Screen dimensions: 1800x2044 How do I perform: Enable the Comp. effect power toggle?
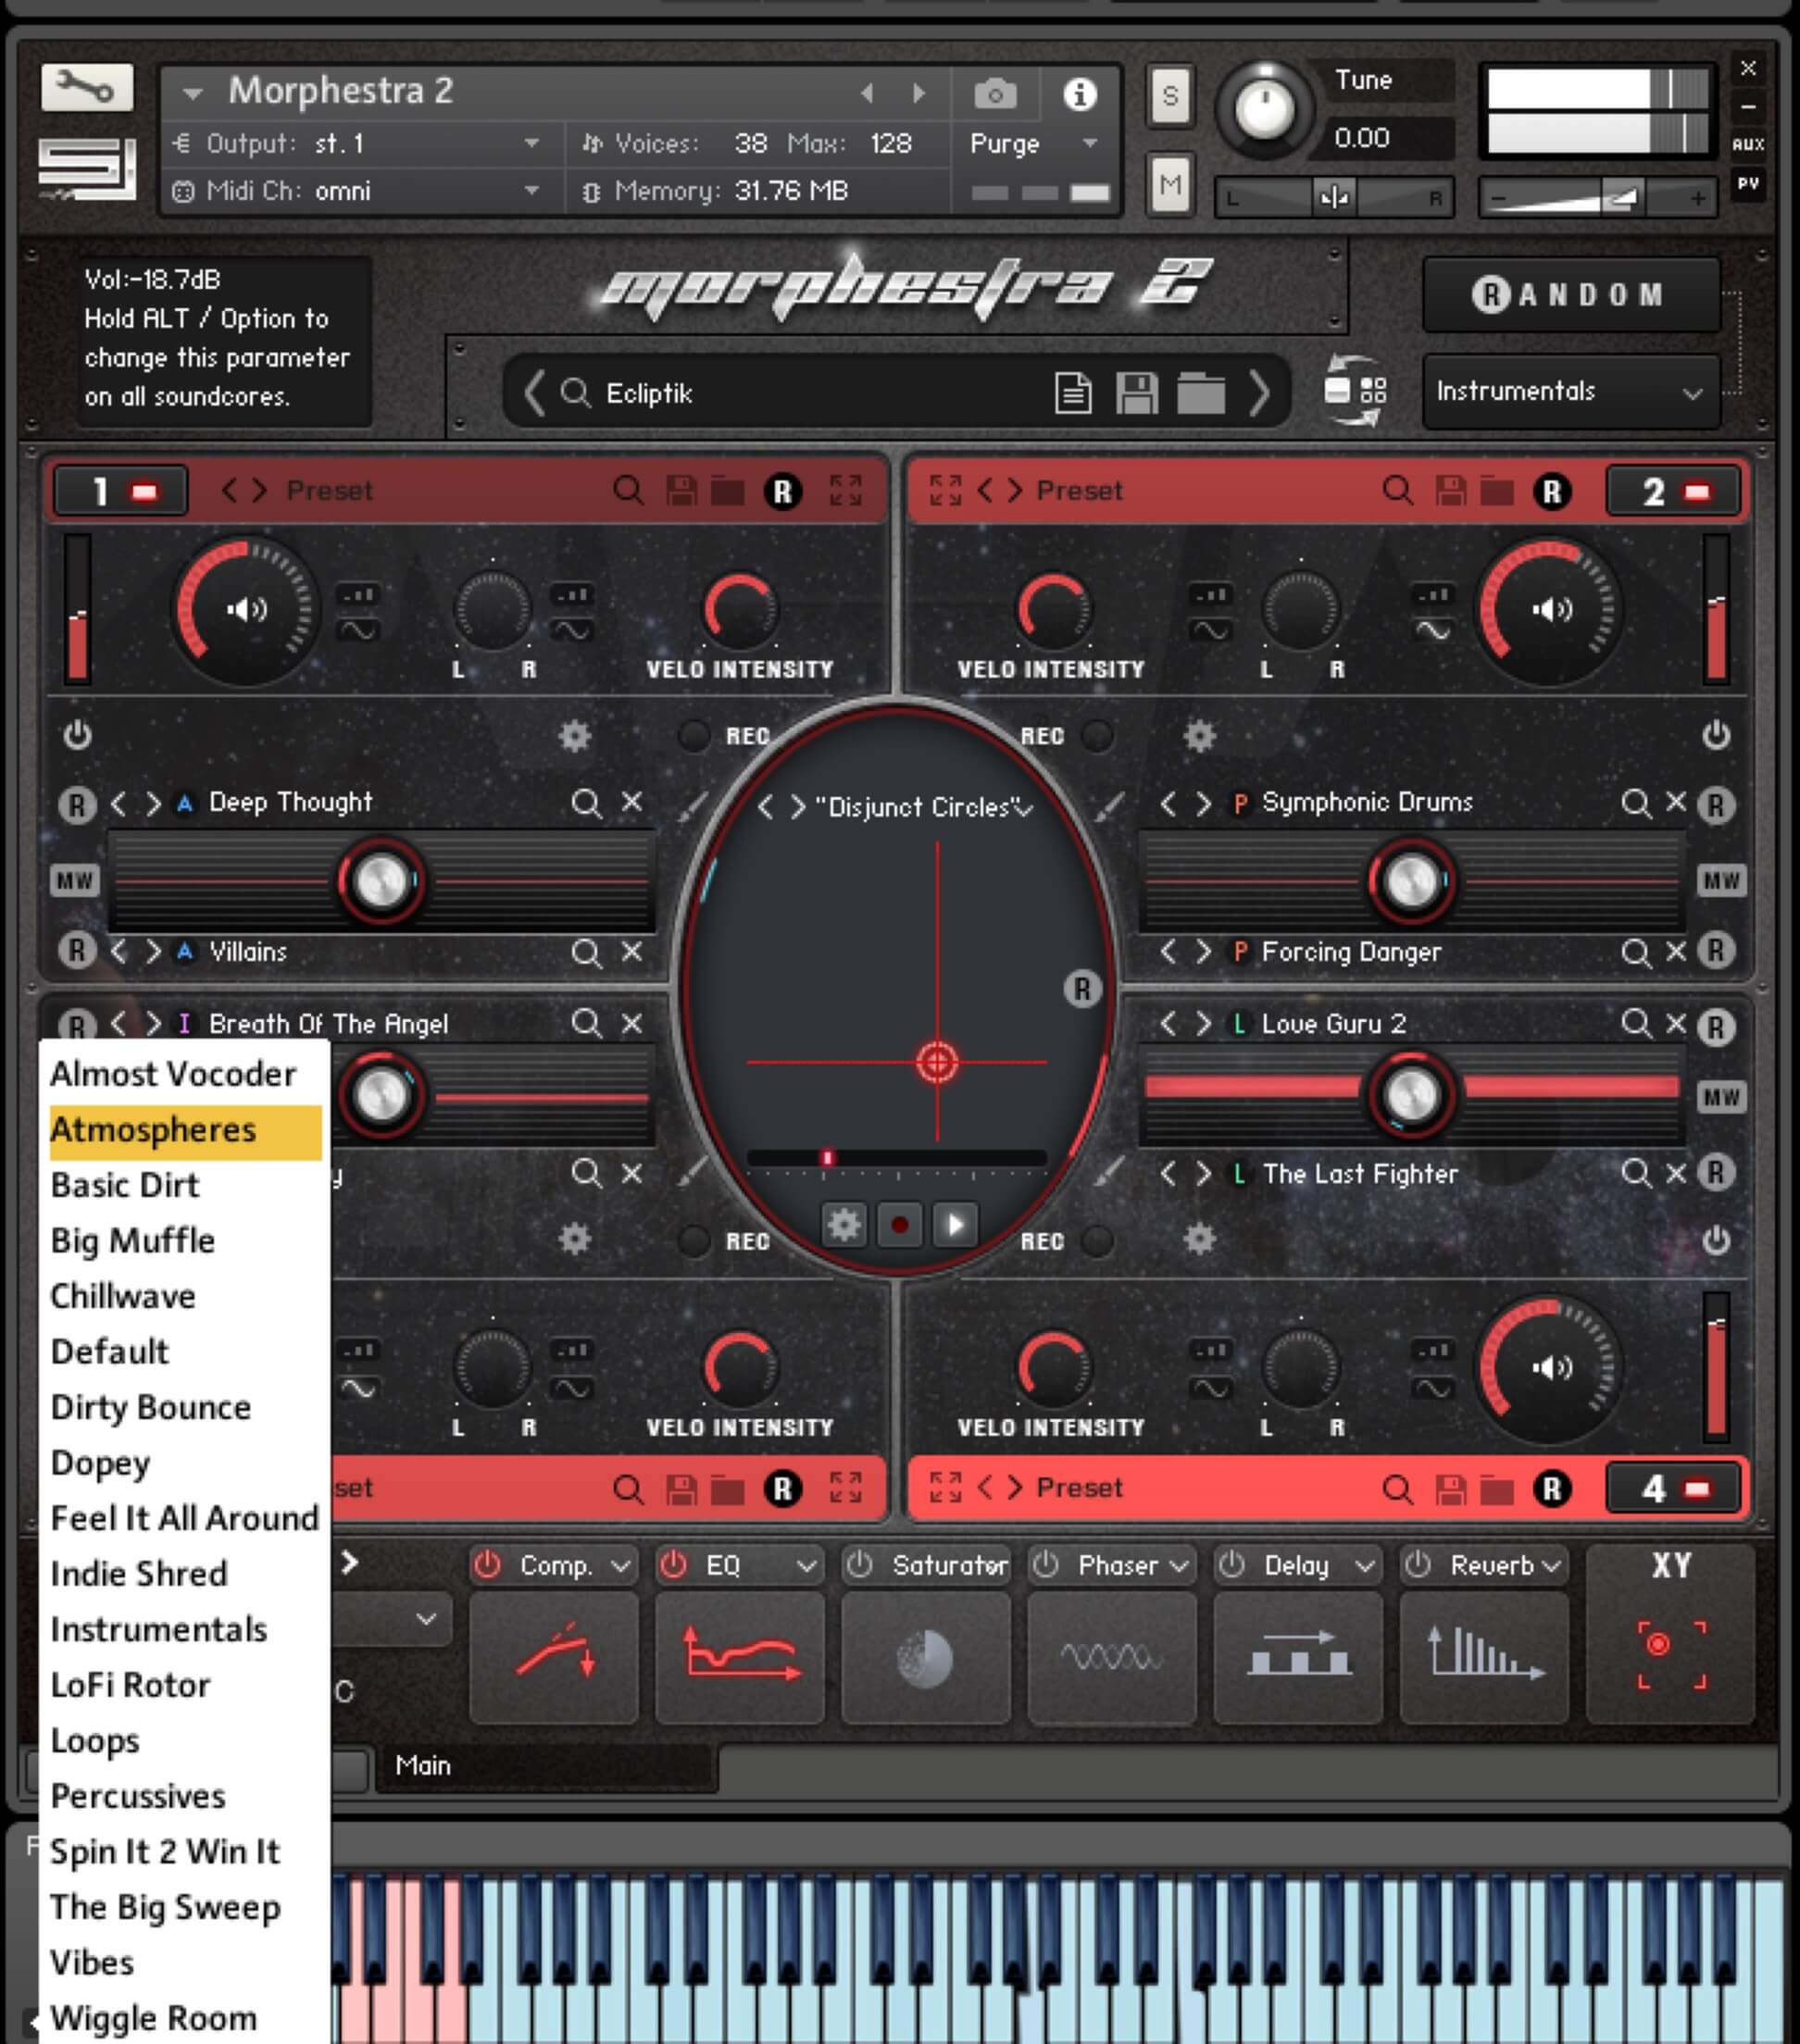[487, 1565]
